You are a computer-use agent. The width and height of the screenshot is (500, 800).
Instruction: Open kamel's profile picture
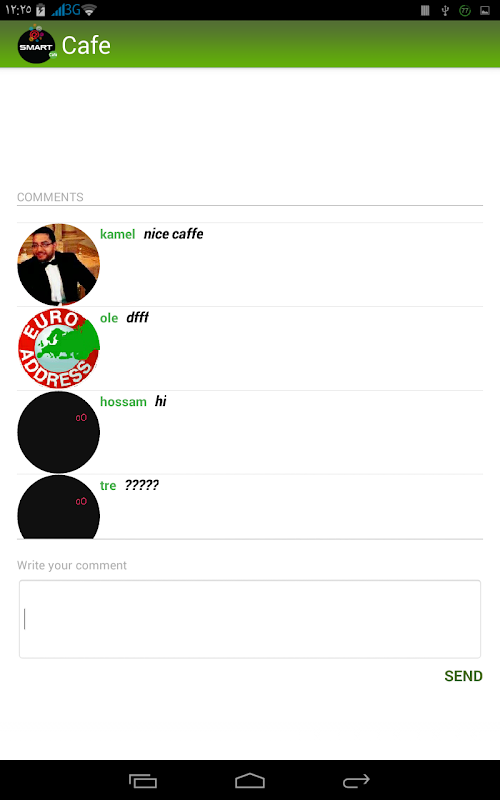point(59,264)
